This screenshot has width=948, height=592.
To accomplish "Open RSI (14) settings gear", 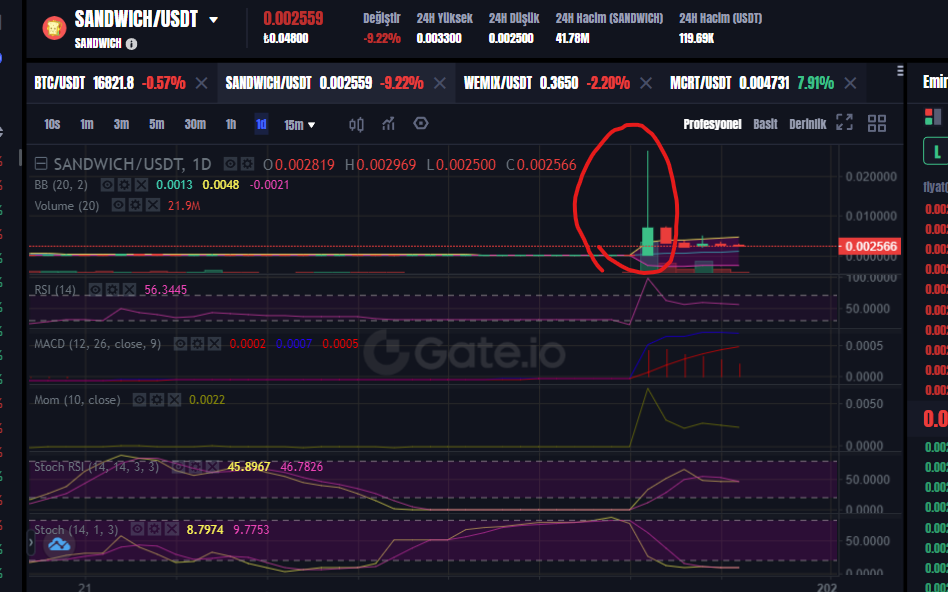I will pos(112,290).
